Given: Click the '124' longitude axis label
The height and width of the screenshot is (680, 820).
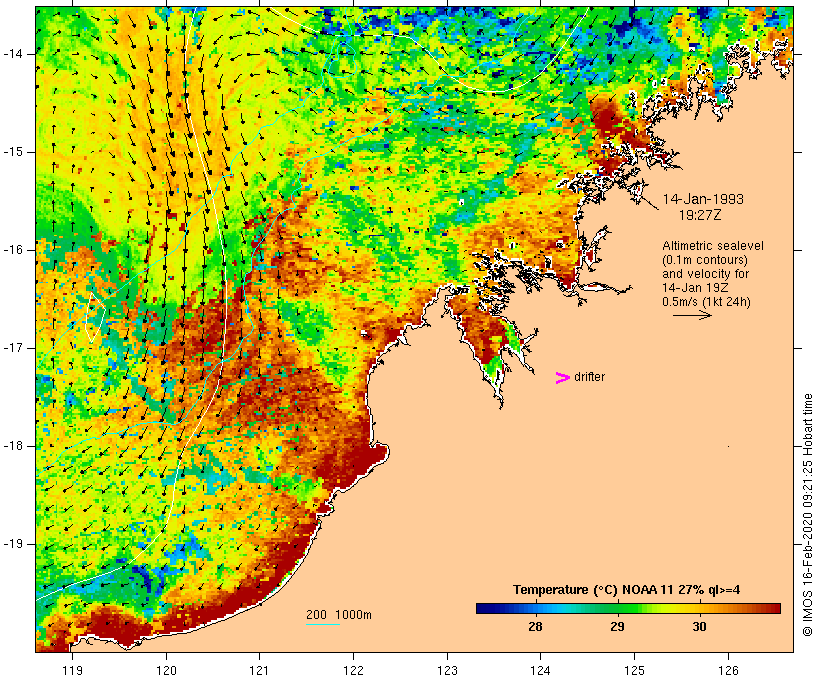Looking at the screenshot, I should click(x=541, y=670).
